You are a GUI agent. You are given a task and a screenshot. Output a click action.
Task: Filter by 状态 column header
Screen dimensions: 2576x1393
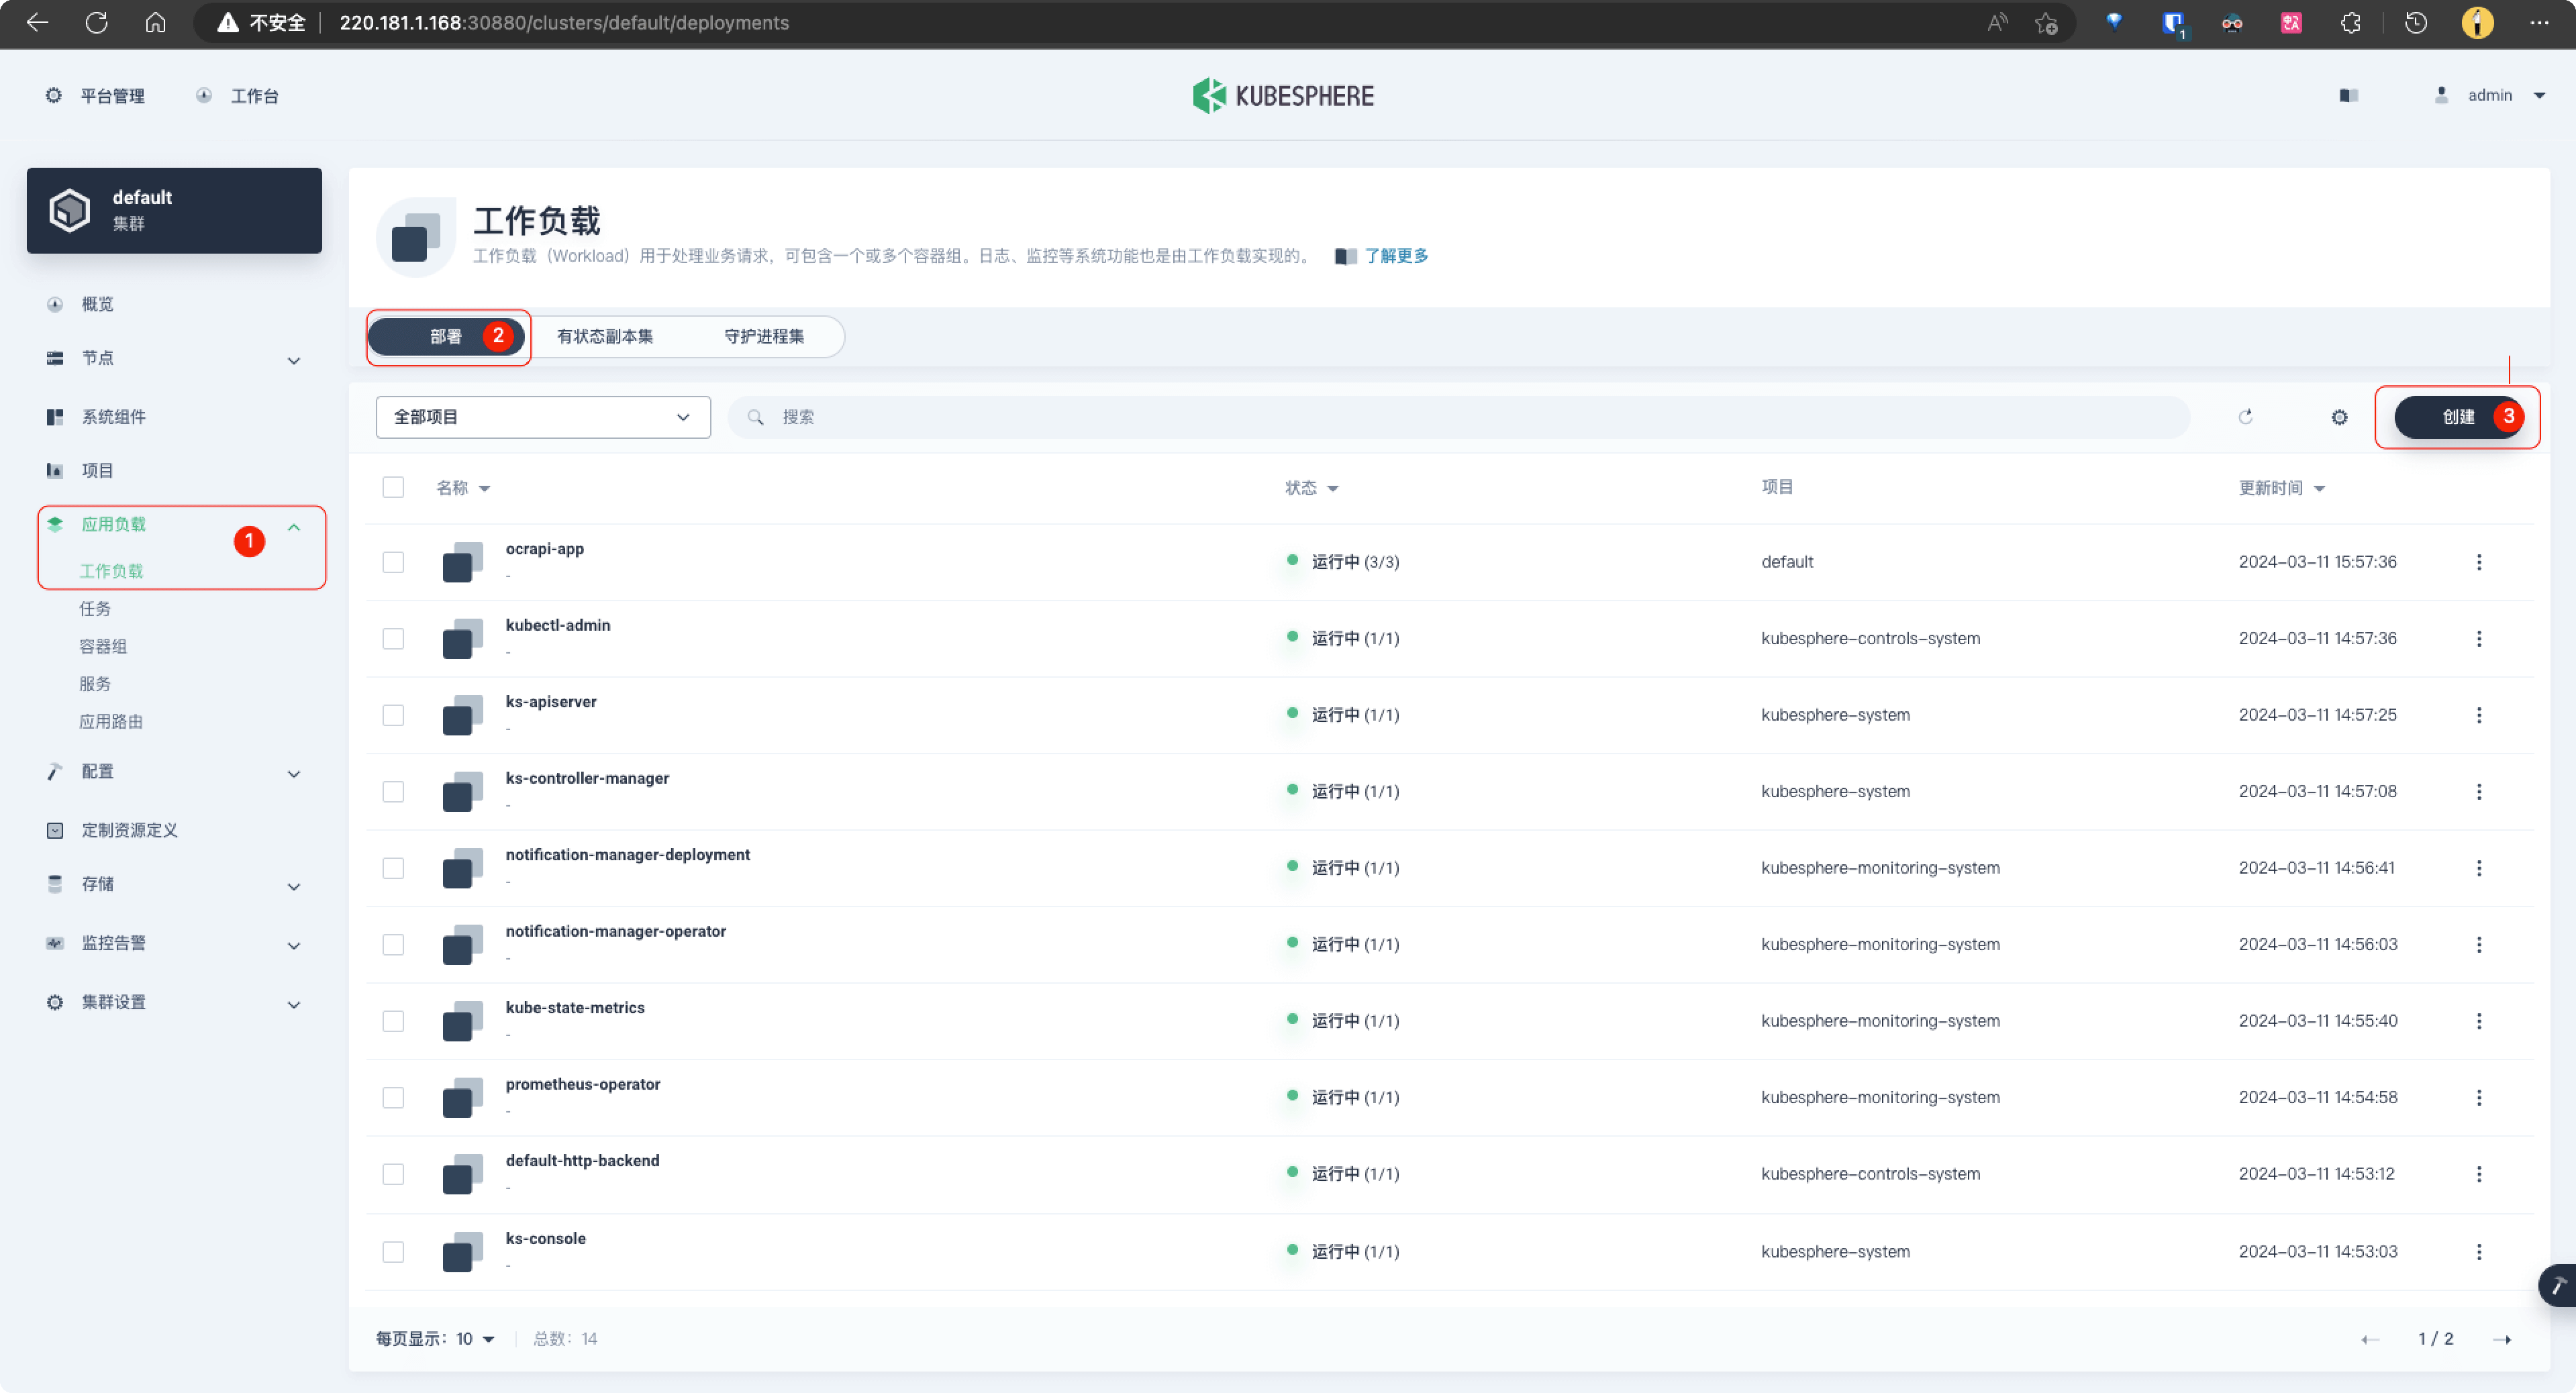click(1311, 488)
